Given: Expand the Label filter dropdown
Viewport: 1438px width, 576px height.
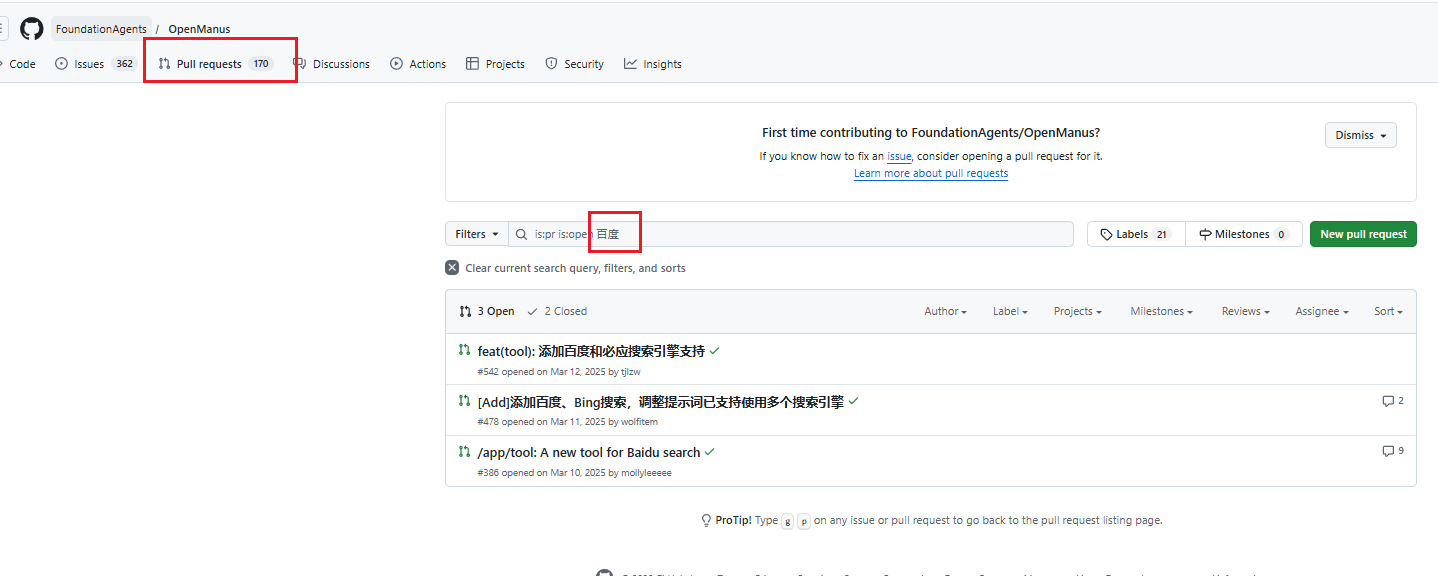Looking at the screenshot, I should click(1010, 311).
